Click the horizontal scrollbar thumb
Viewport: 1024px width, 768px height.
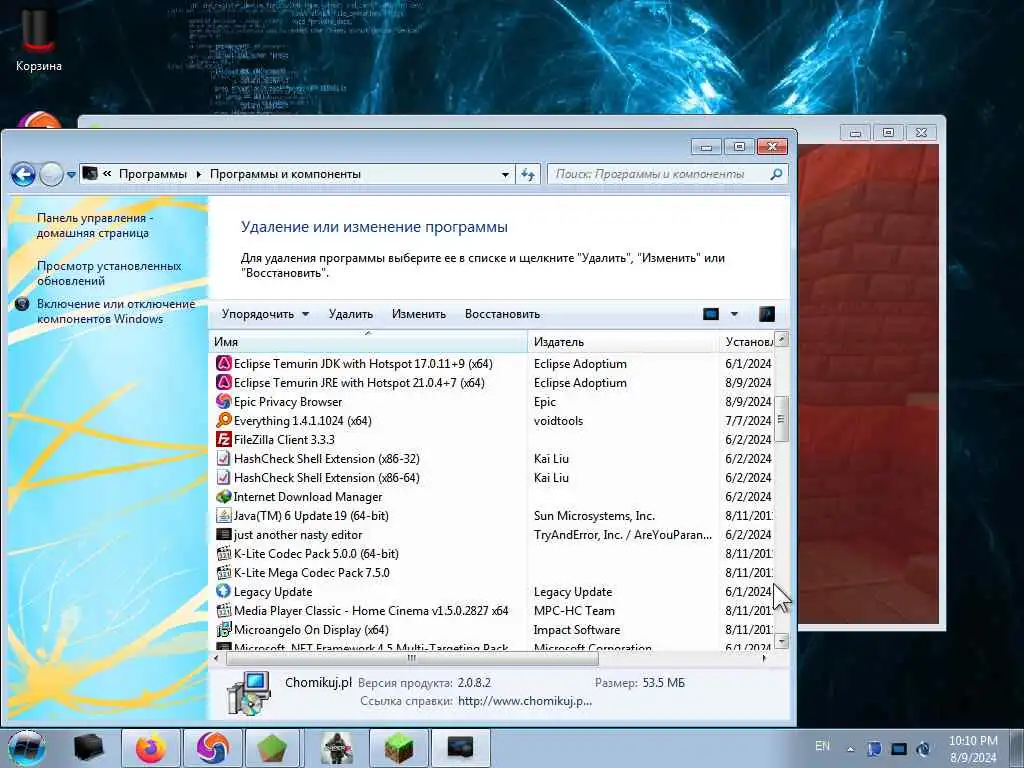[x=411, y=658]
